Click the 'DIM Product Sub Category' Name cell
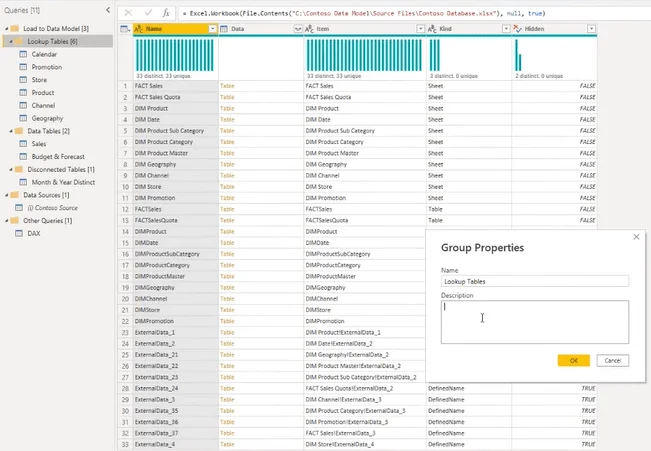 pos(175,130)
